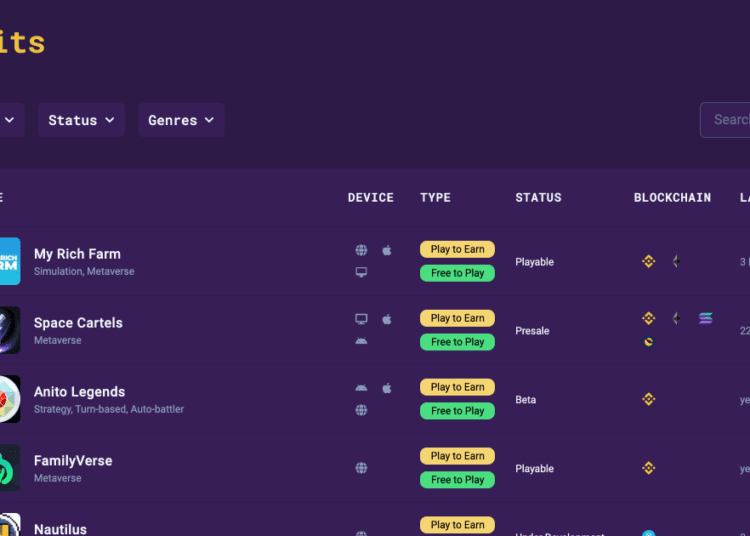Click My Rich Farm Apple device icon
This screenshot has height=536, width=750.
pyautogui.click(x=387, y=250)
